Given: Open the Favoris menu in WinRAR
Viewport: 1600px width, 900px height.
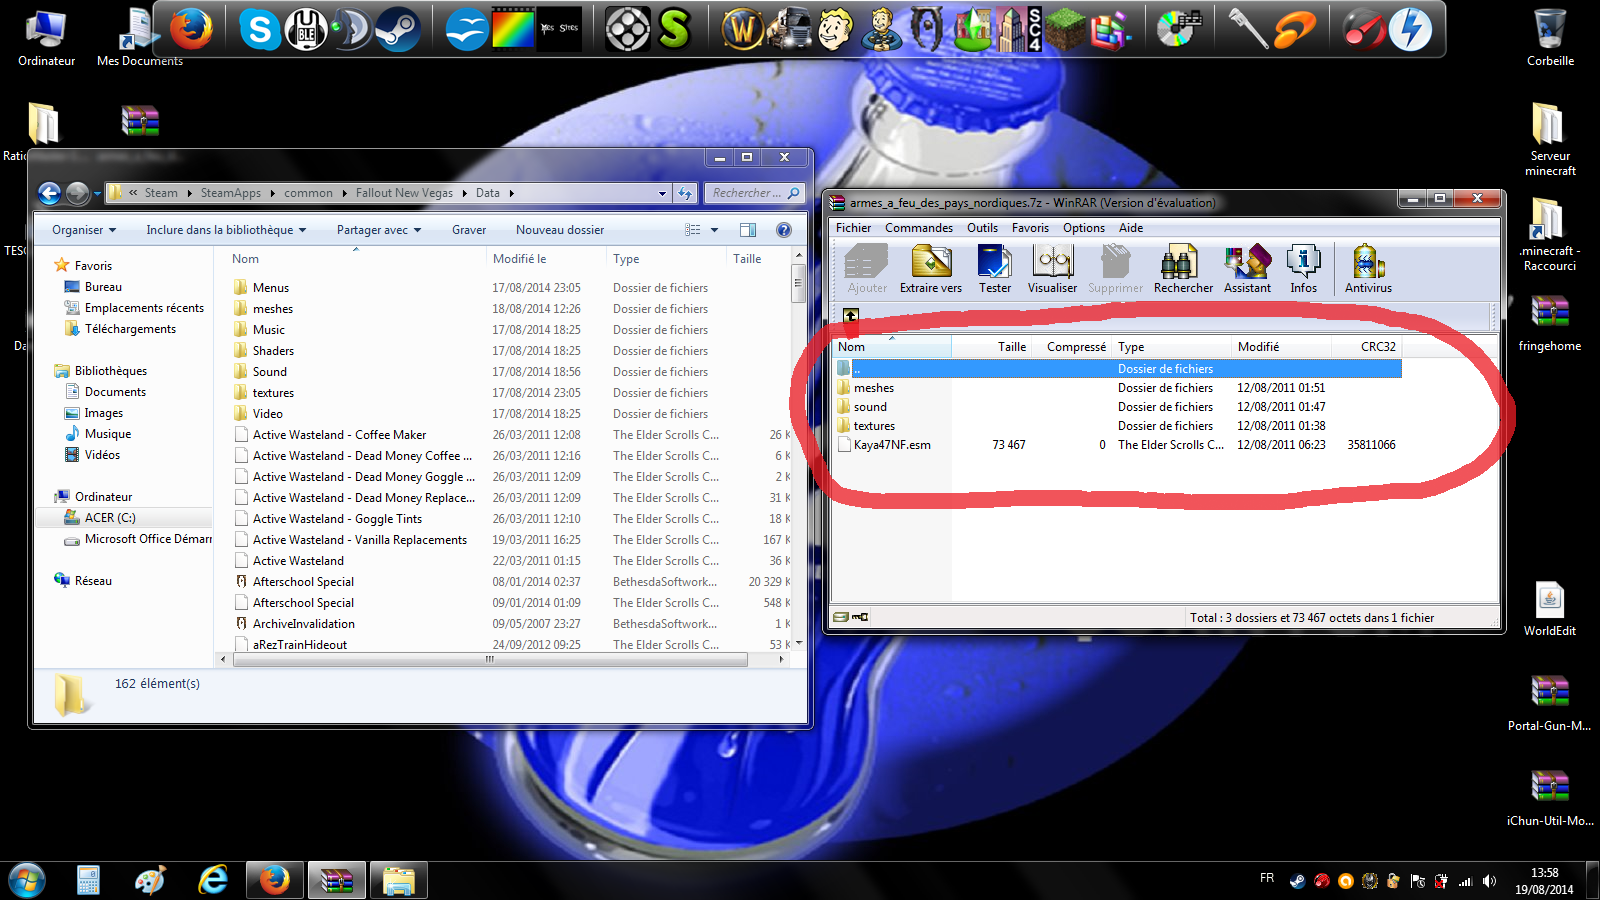Looking at the screenshot, I should tap(1030, 228).
